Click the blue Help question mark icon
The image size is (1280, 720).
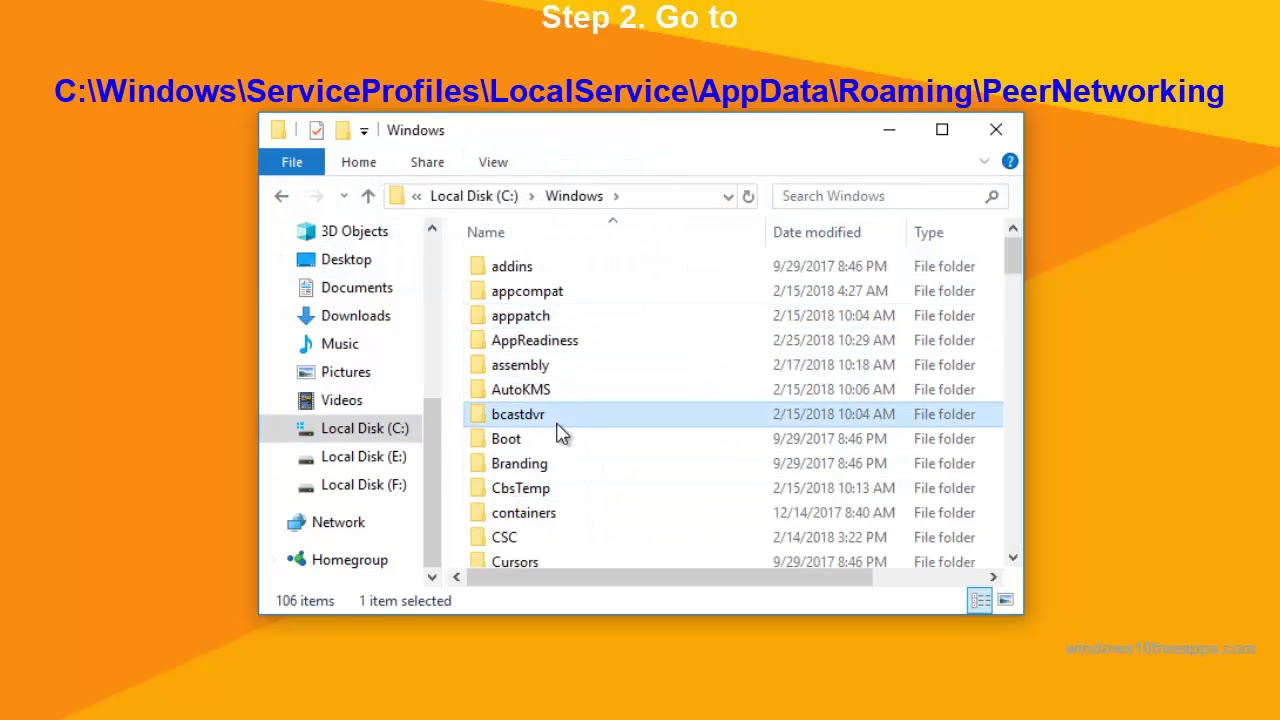click(x=1010, y=161)
